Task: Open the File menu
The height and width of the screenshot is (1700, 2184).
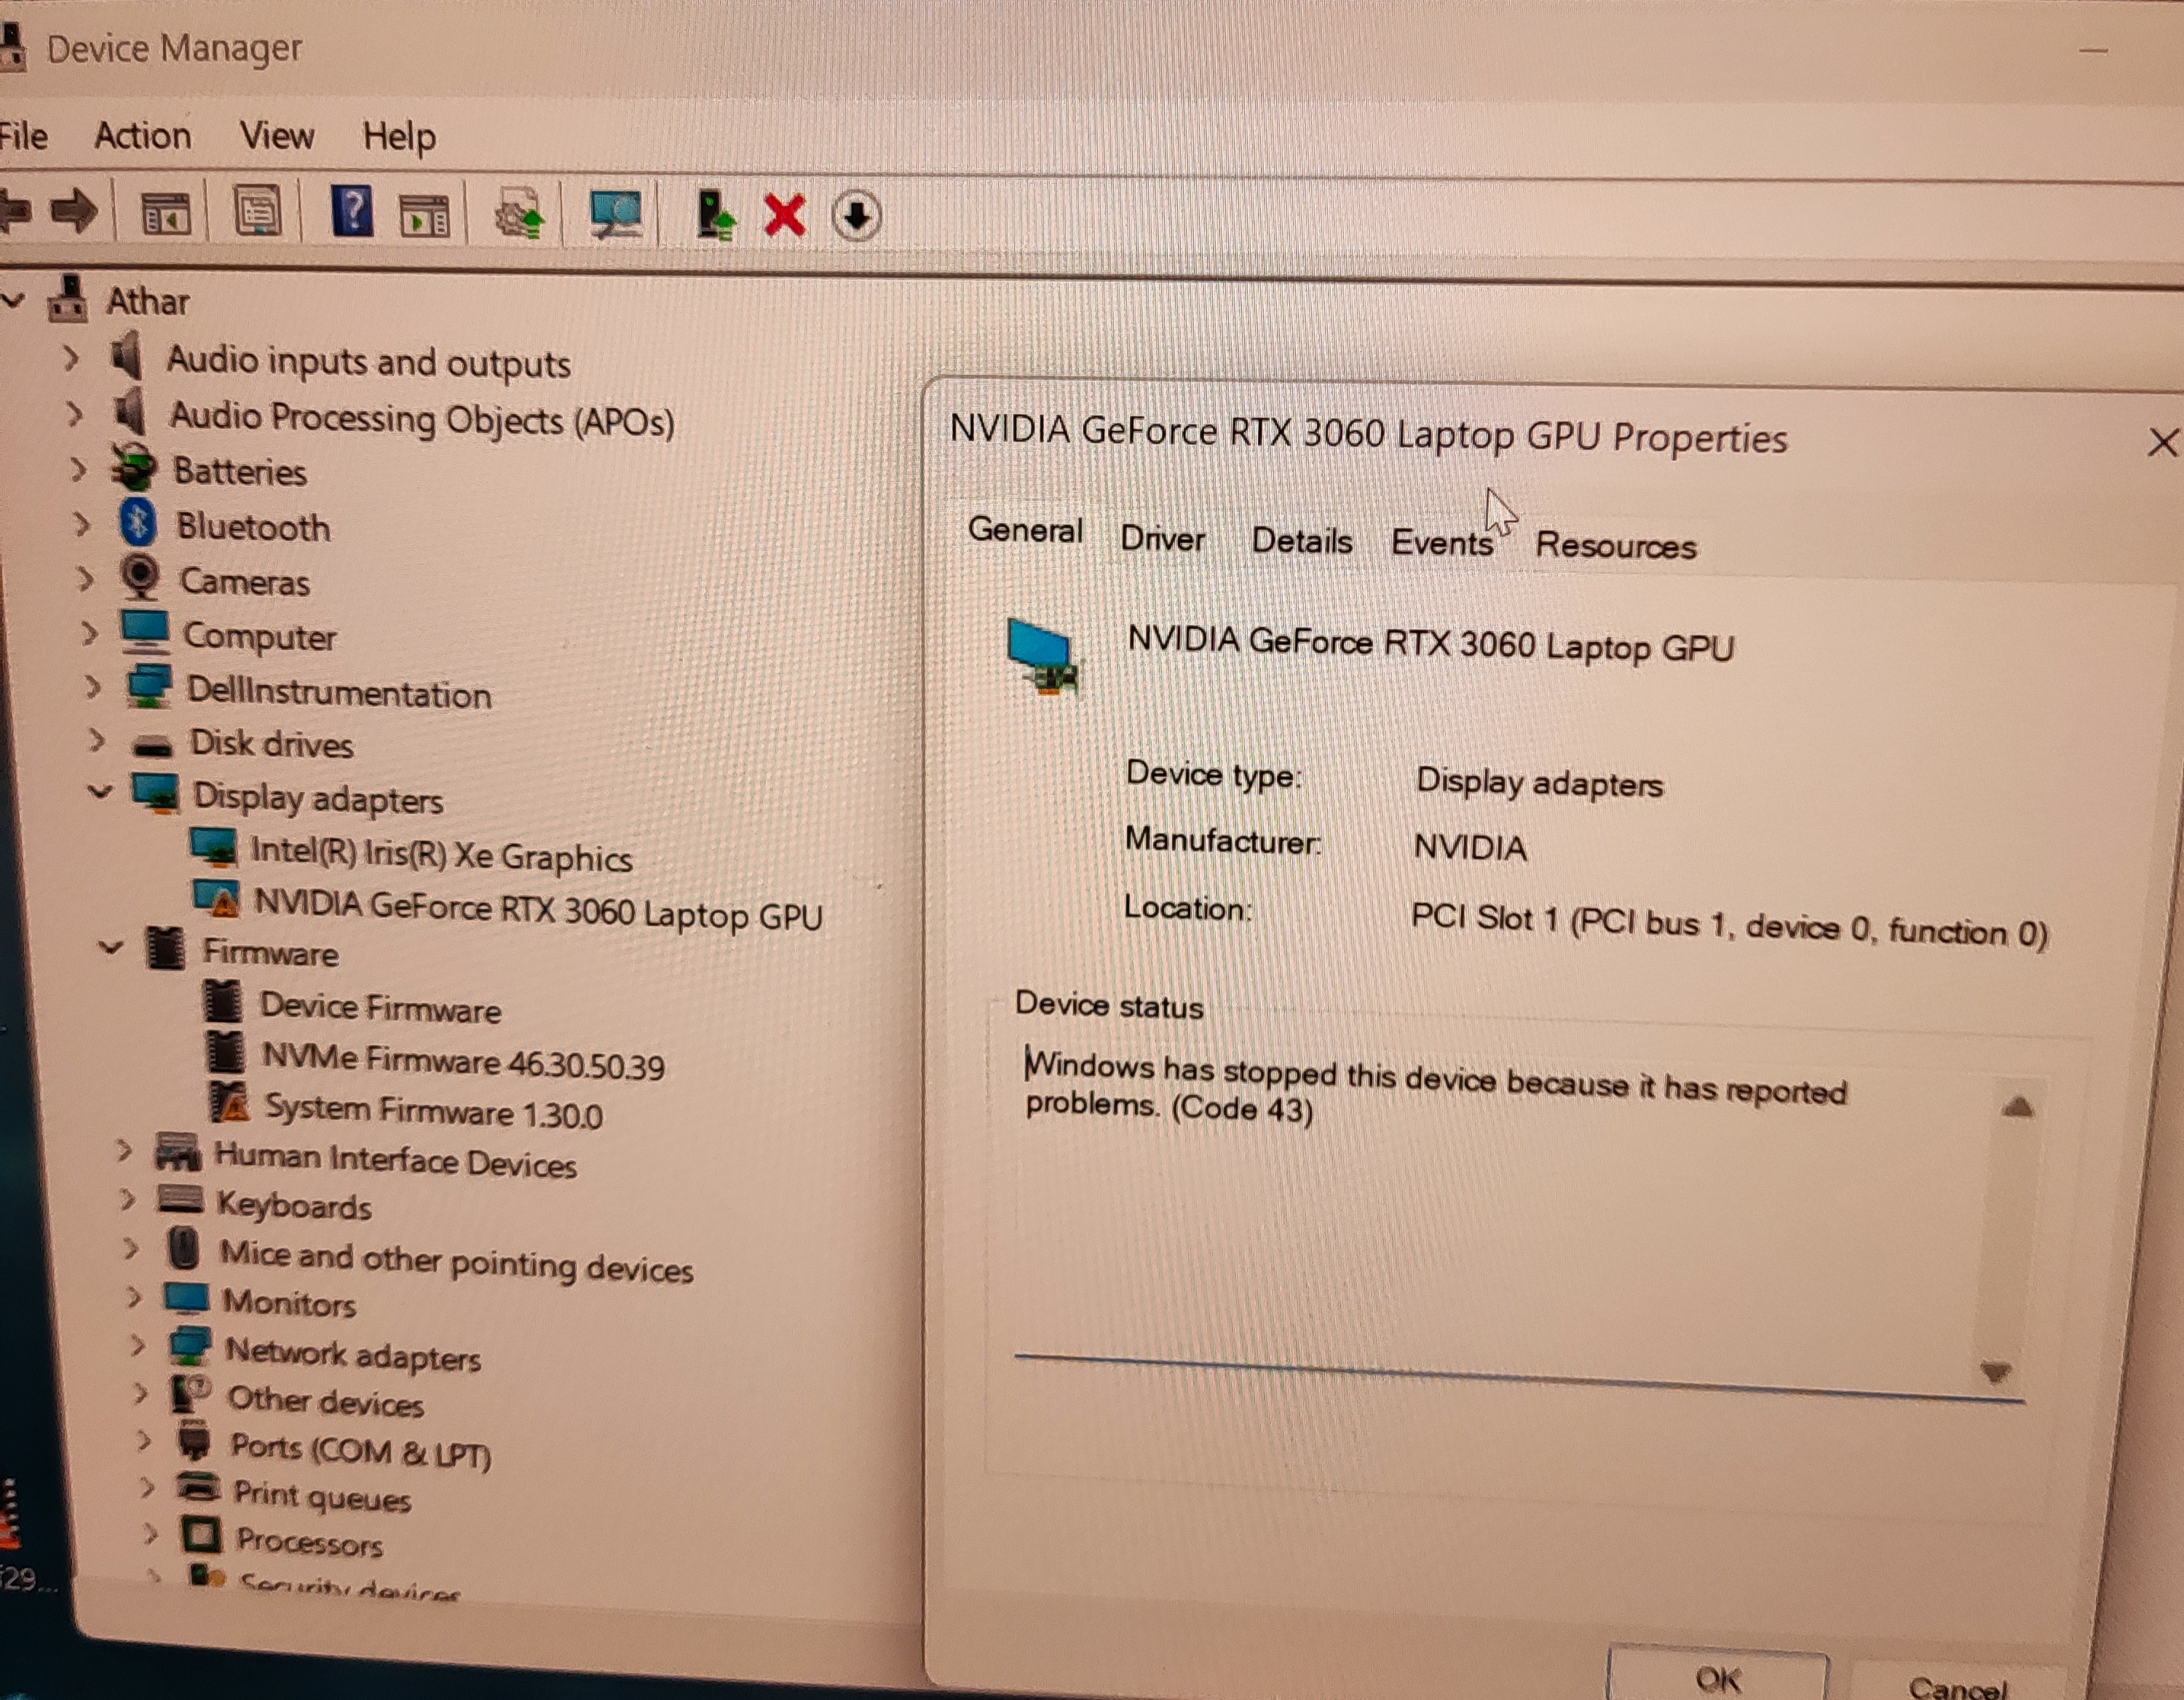Action: [24, 135]
